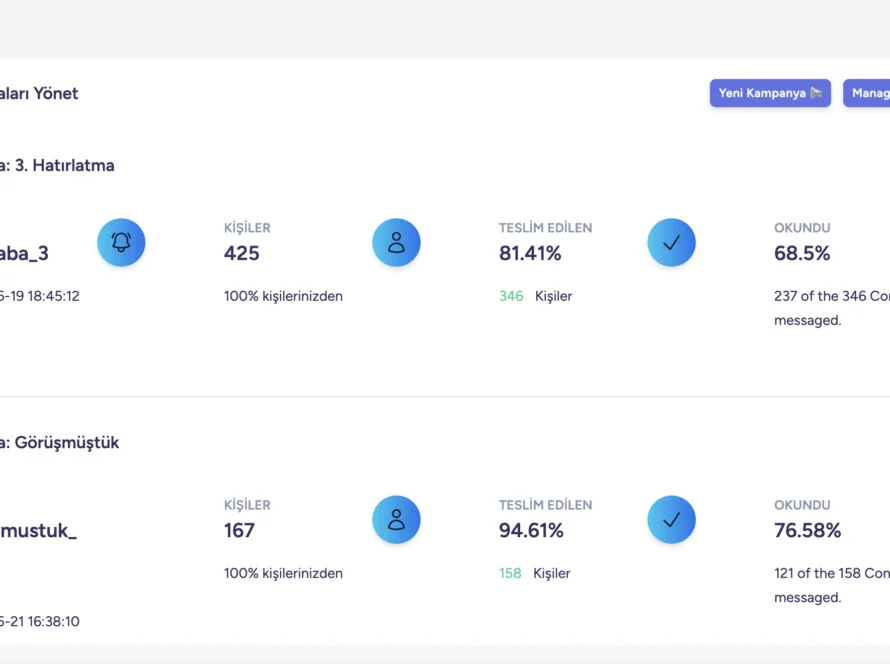Click the Yeni Kampanya button
Screen dimensions: 890x664
[770, 93]
